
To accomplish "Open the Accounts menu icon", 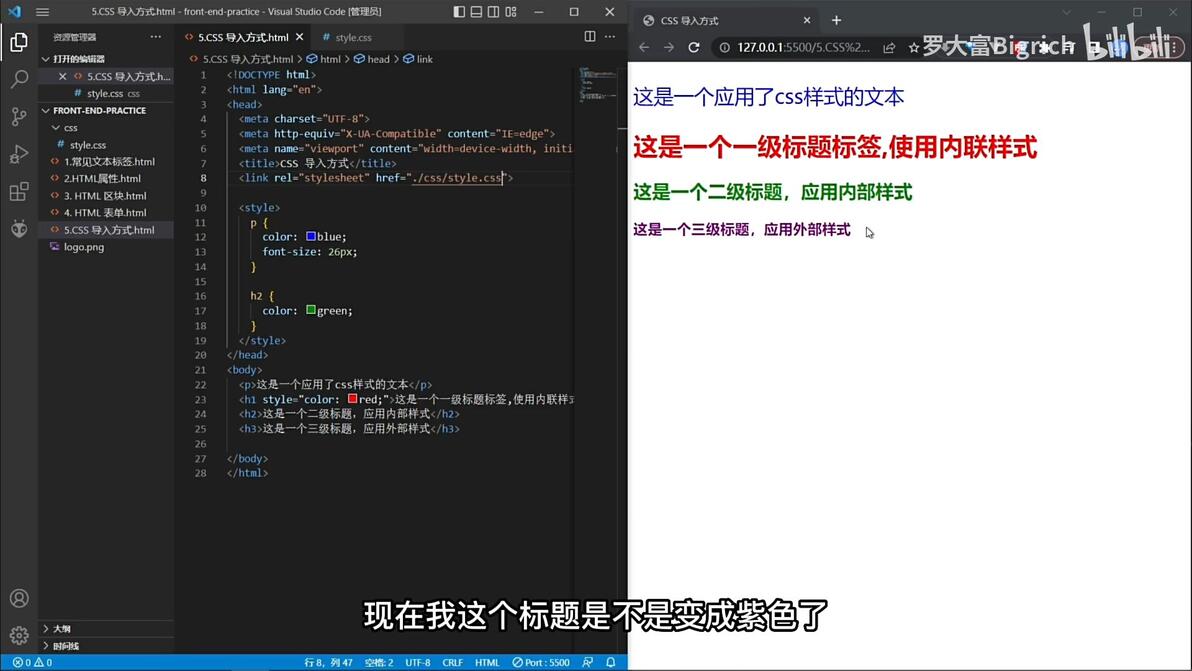I will point(19,598).
